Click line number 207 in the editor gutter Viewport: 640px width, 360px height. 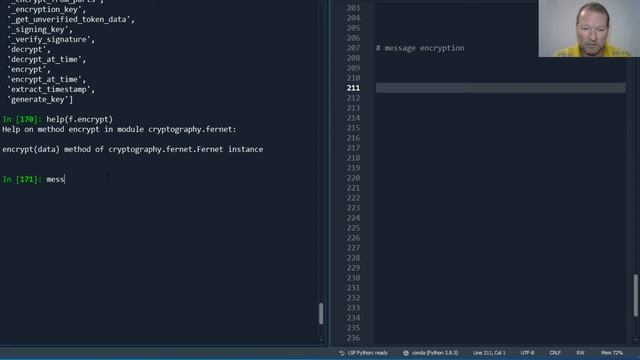[x=353, y=48]
